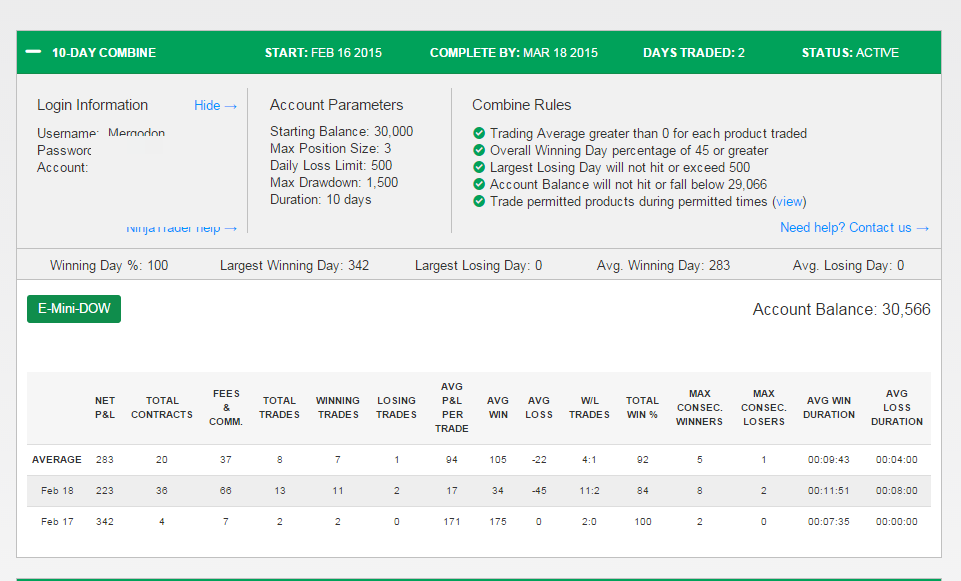The image size is (961, 581).
Task: Click the Login Information heading
Action: tap(93, 105)
